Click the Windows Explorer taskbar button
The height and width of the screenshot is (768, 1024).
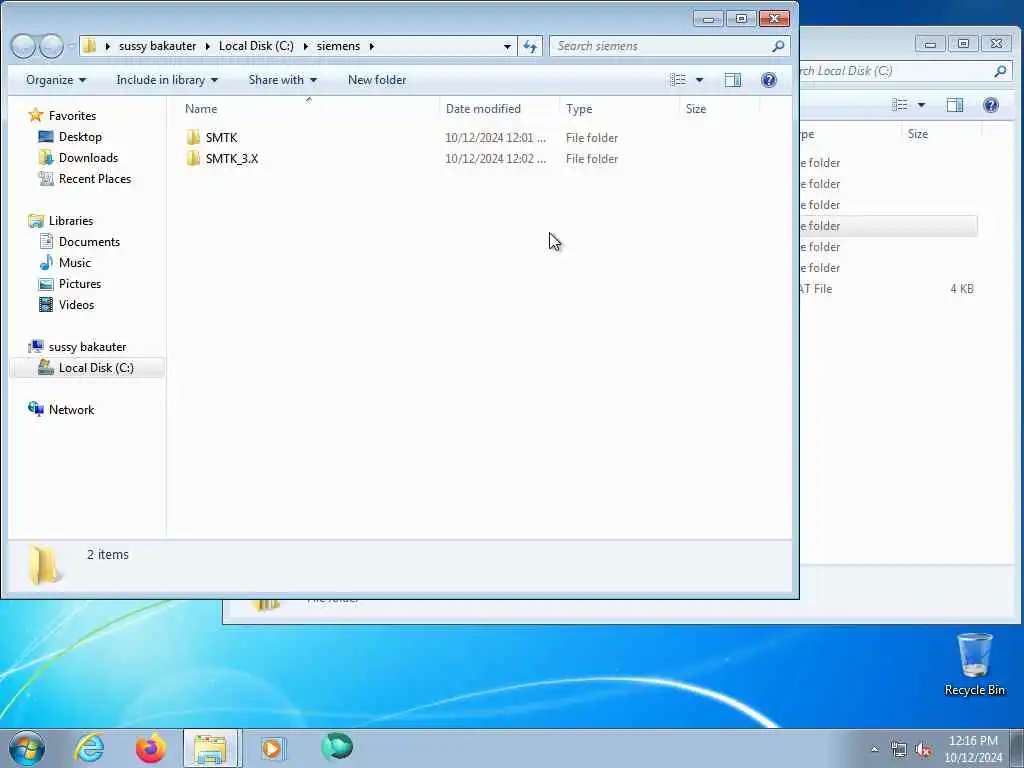211,748
